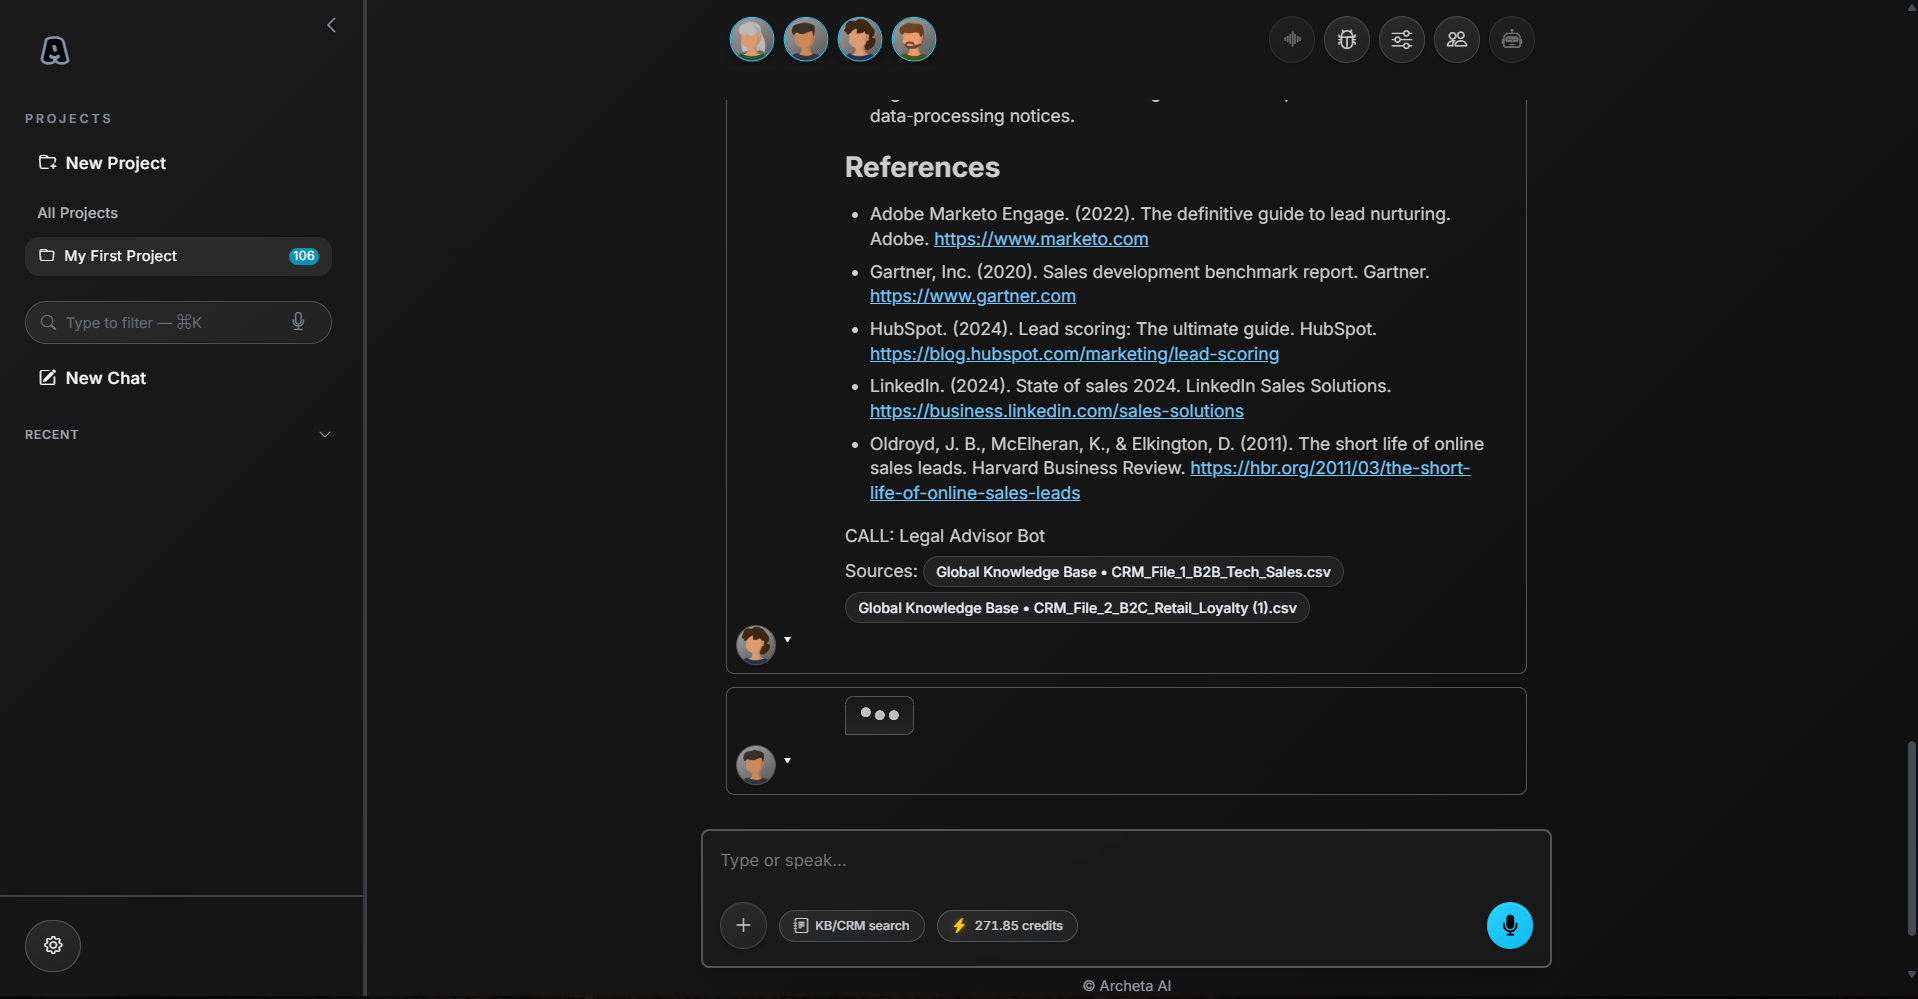Select My First Project
1918x999 pixels.
(178, 256)
